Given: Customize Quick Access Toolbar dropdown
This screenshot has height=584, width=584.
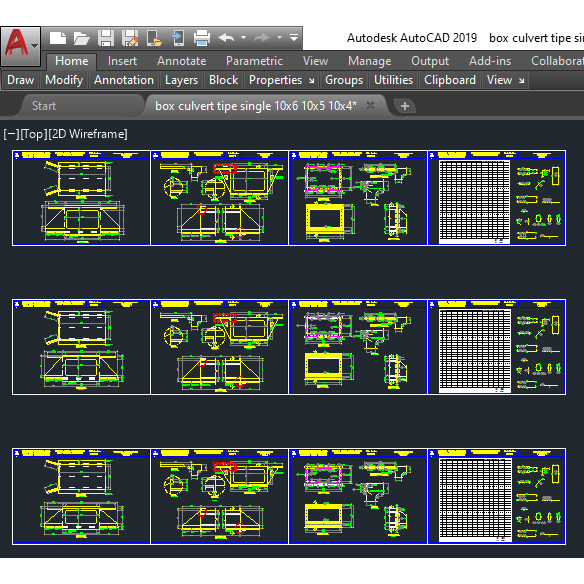Looking at the screenshot, I should (294, 38).
